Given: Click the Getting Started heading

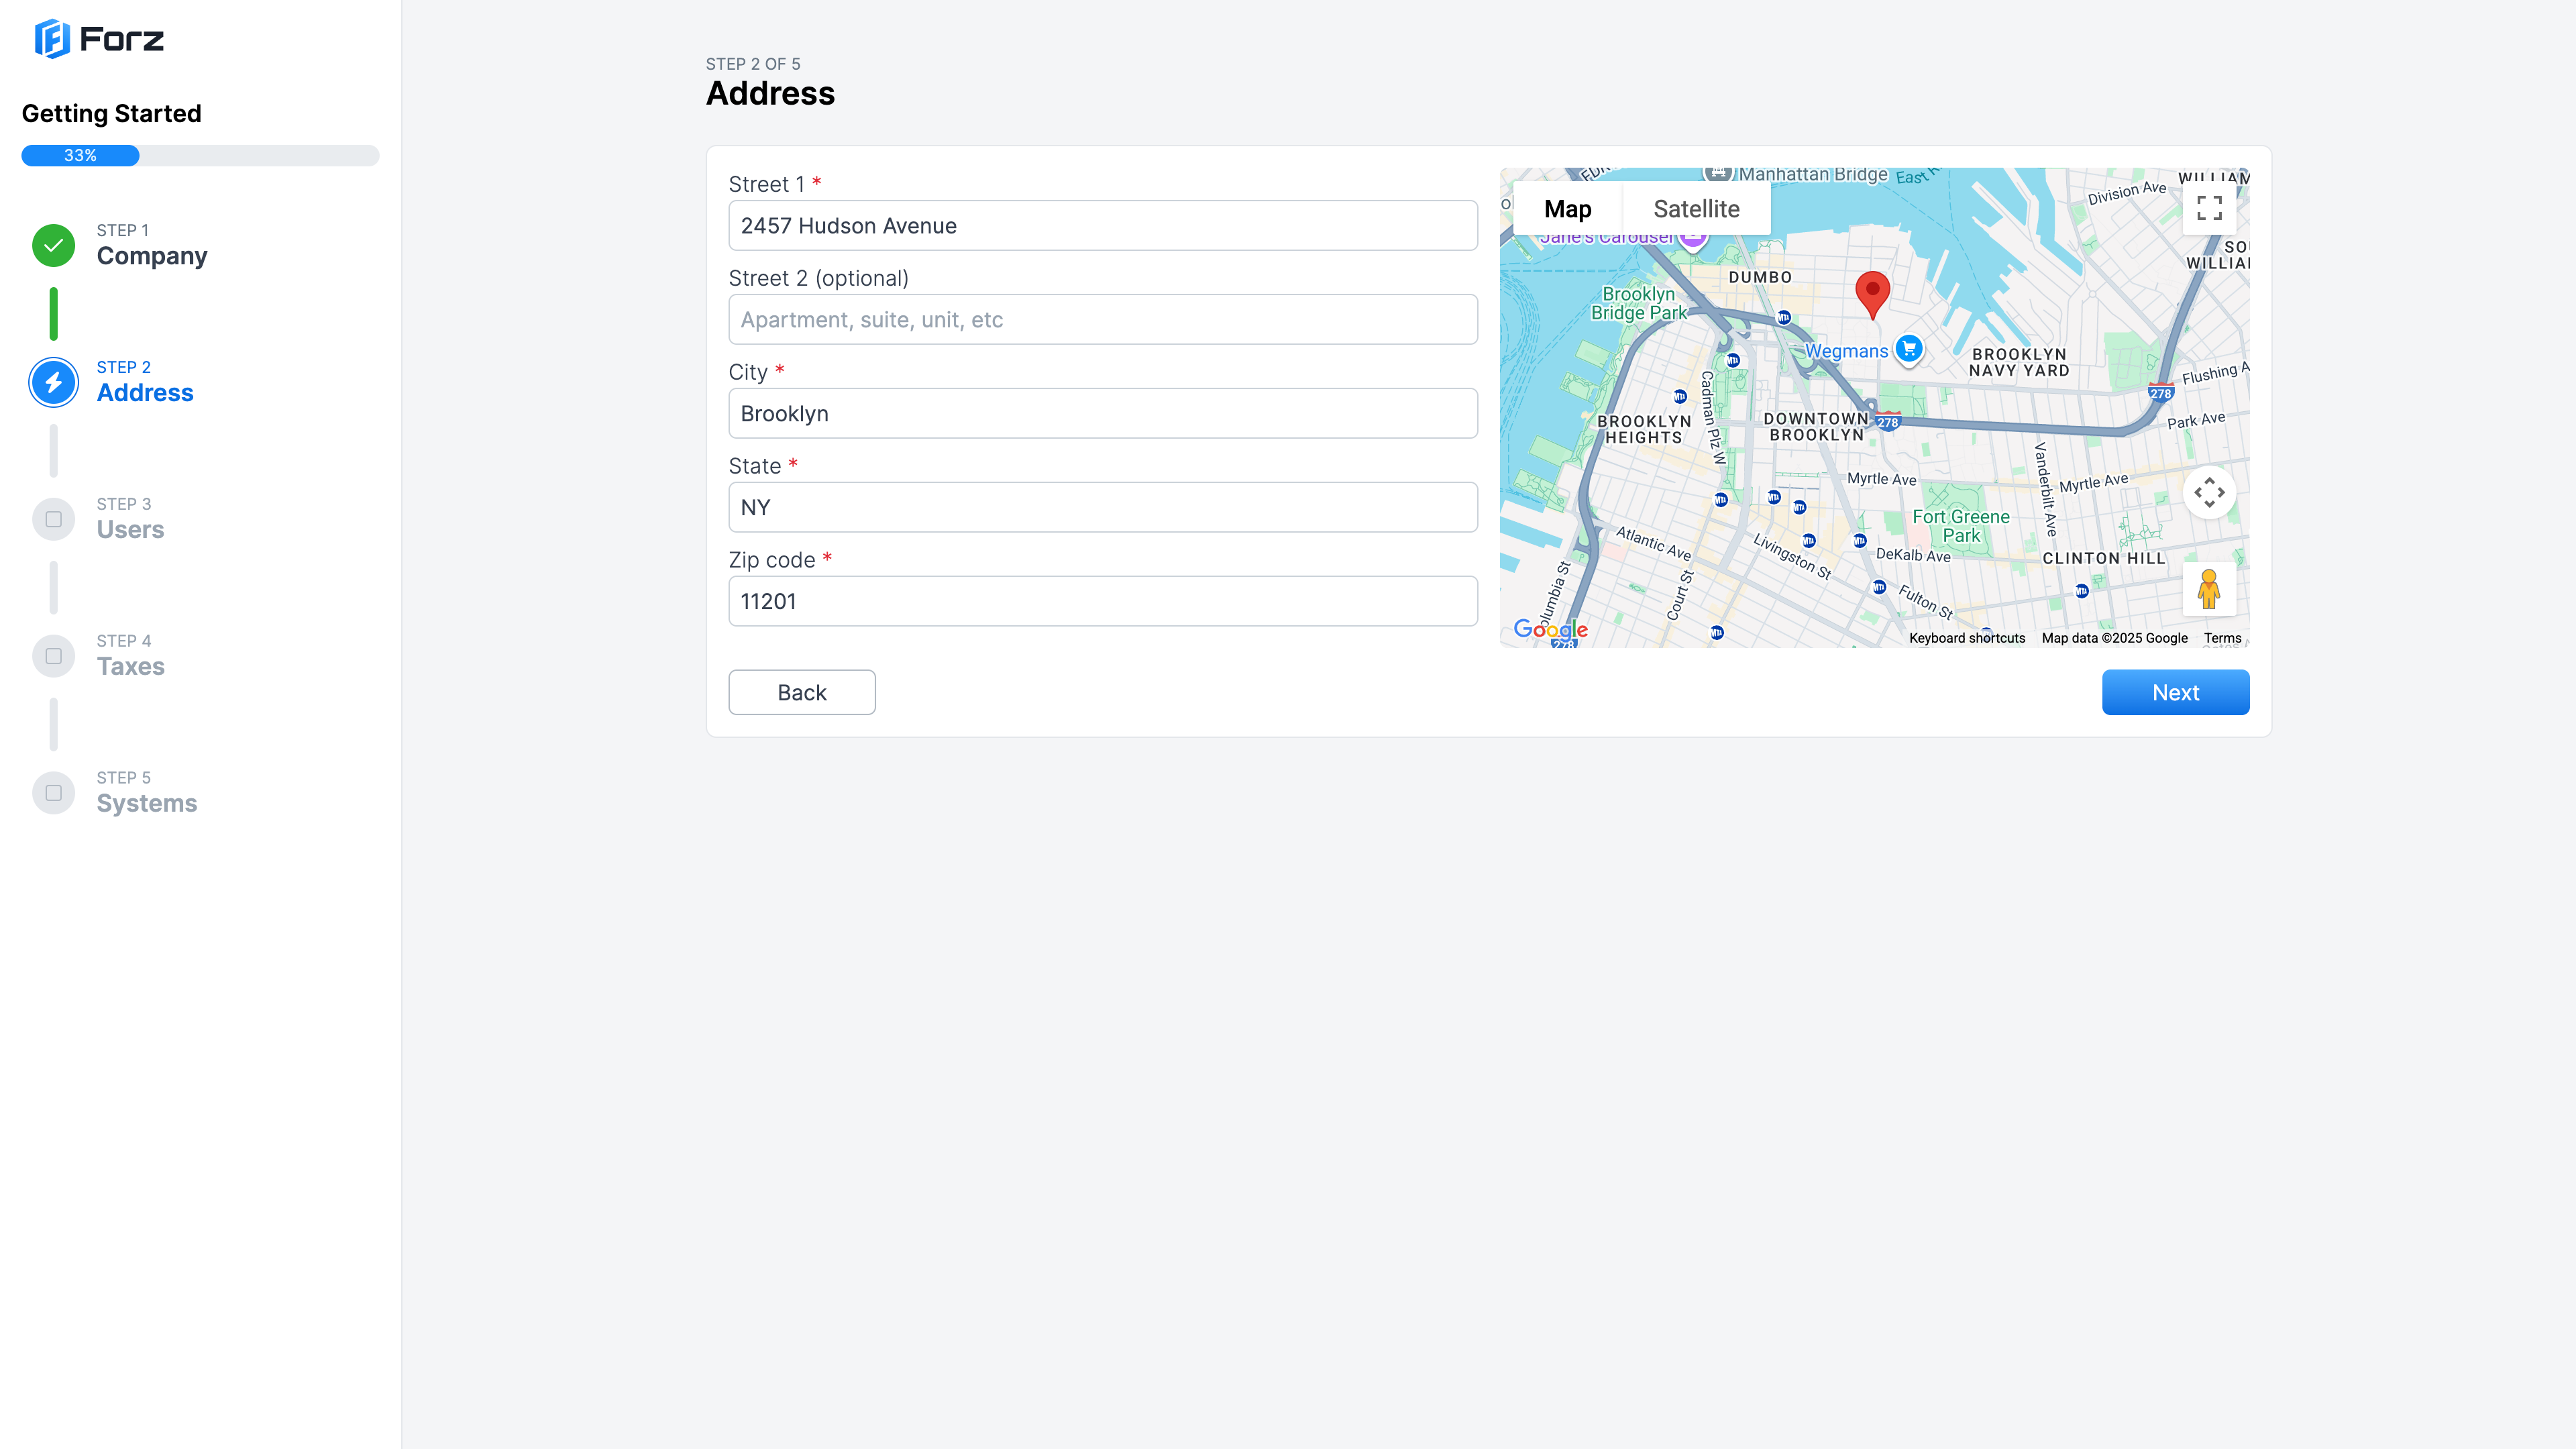Looking at the screenshot, I should pyautogui.click(x=112, y=113).
